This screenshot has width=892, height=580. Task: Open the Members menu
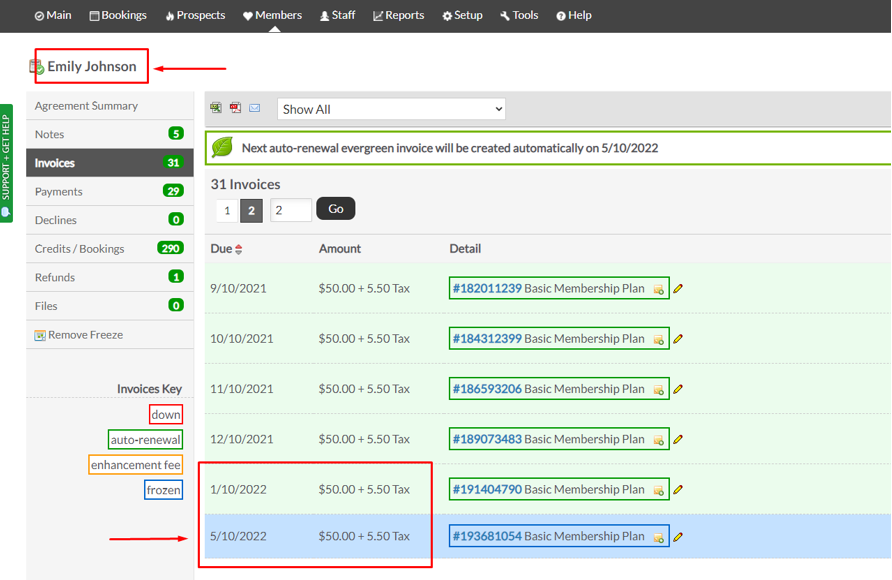pyautogui.click(x=272, y=15)
